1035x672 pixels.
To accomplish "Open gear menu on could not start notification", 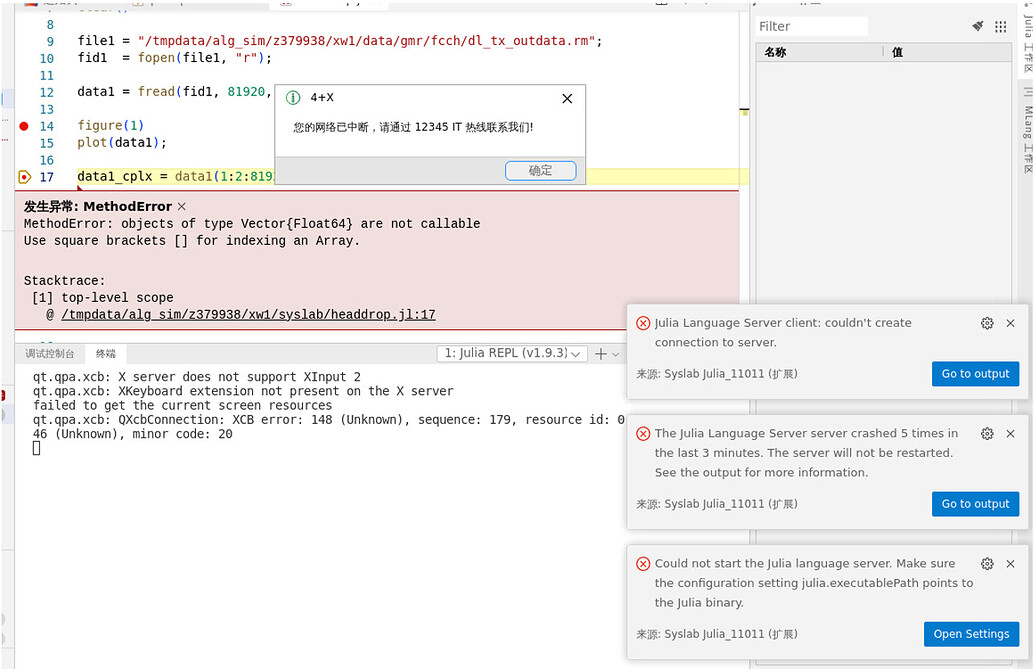I will (987, 564).
